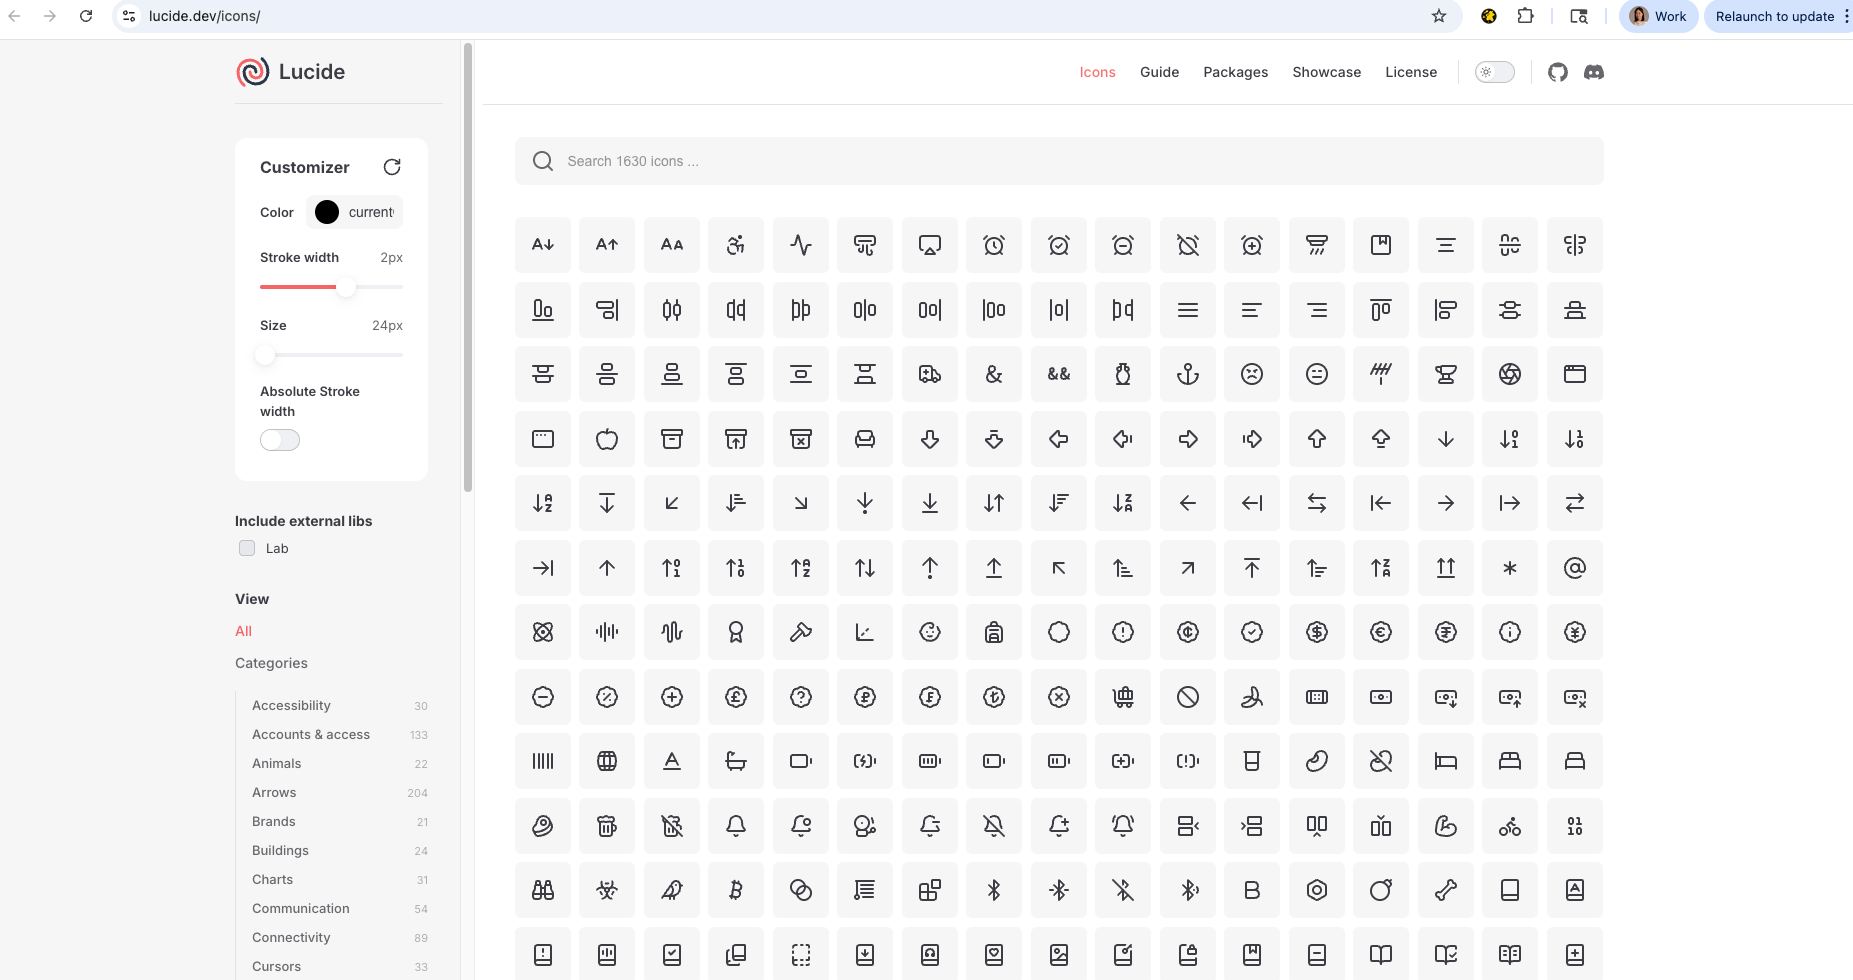Click the Relaunch to update button

tap(1776, 16)
